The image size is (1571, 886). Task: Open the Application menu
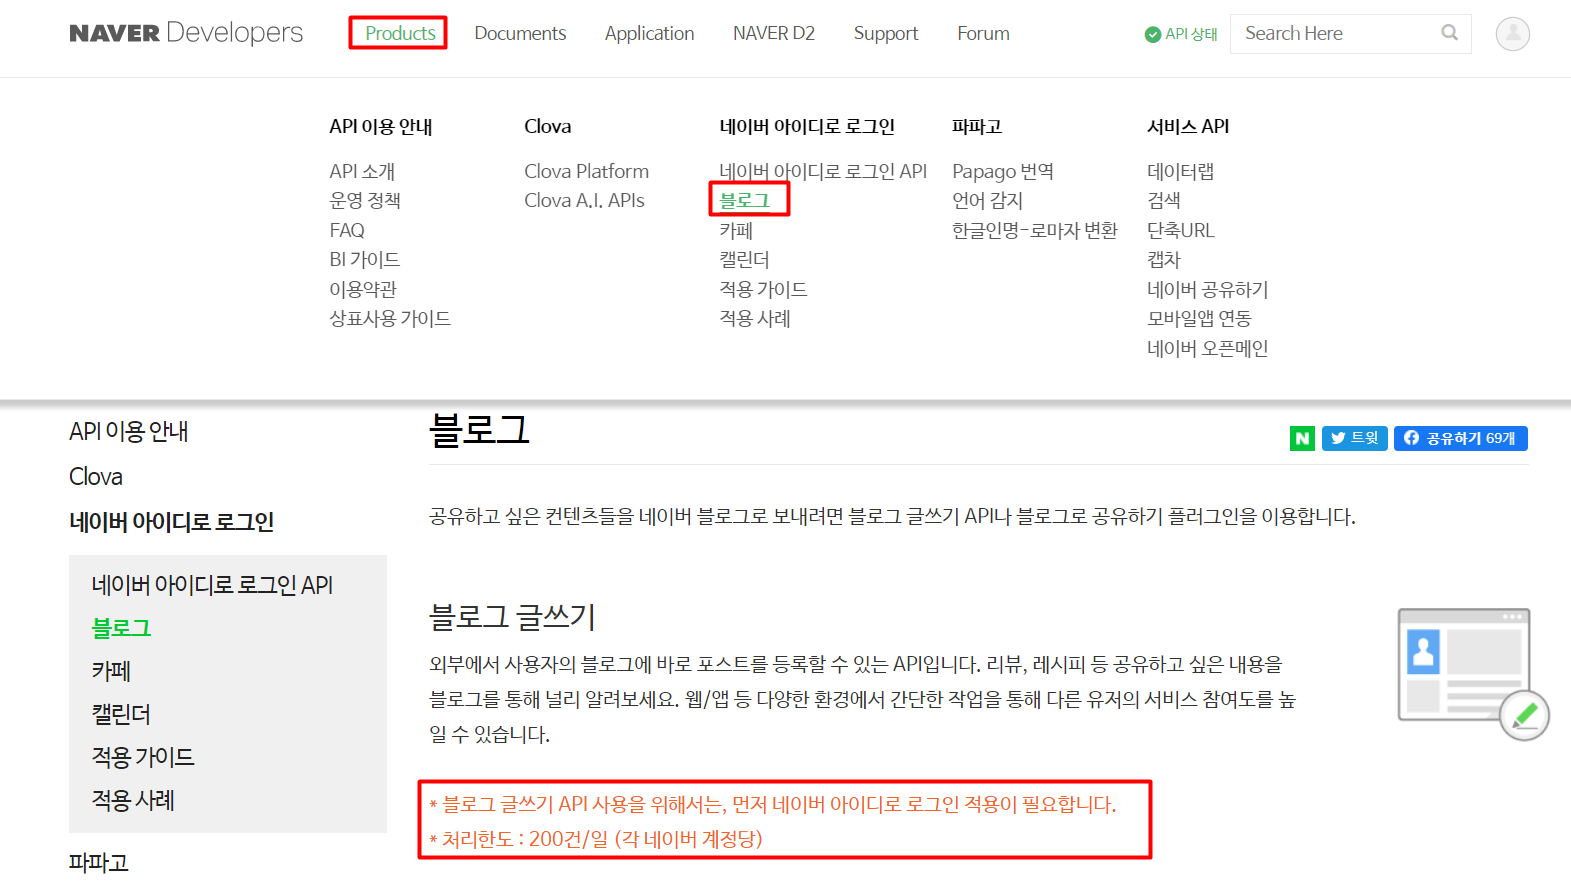click(649, 33)
